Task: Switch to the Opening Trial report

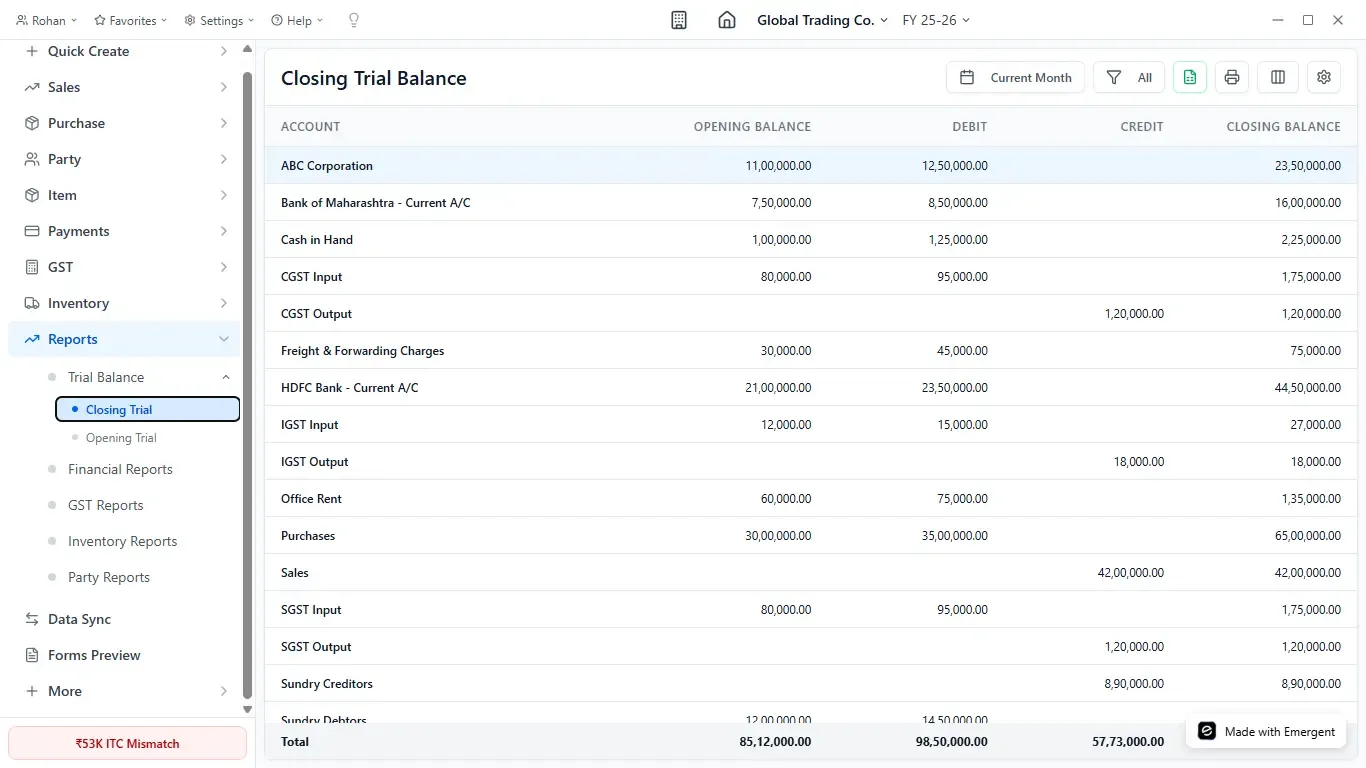Action: [x=120, y=437]
